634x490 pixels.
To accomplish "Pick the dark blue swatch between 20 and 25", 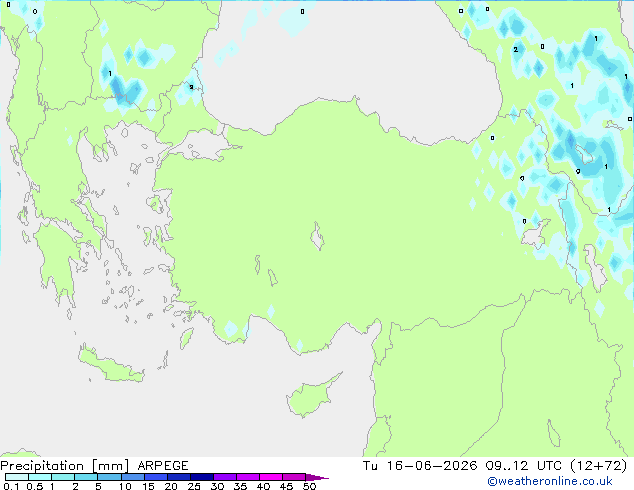I will [179, 477].
